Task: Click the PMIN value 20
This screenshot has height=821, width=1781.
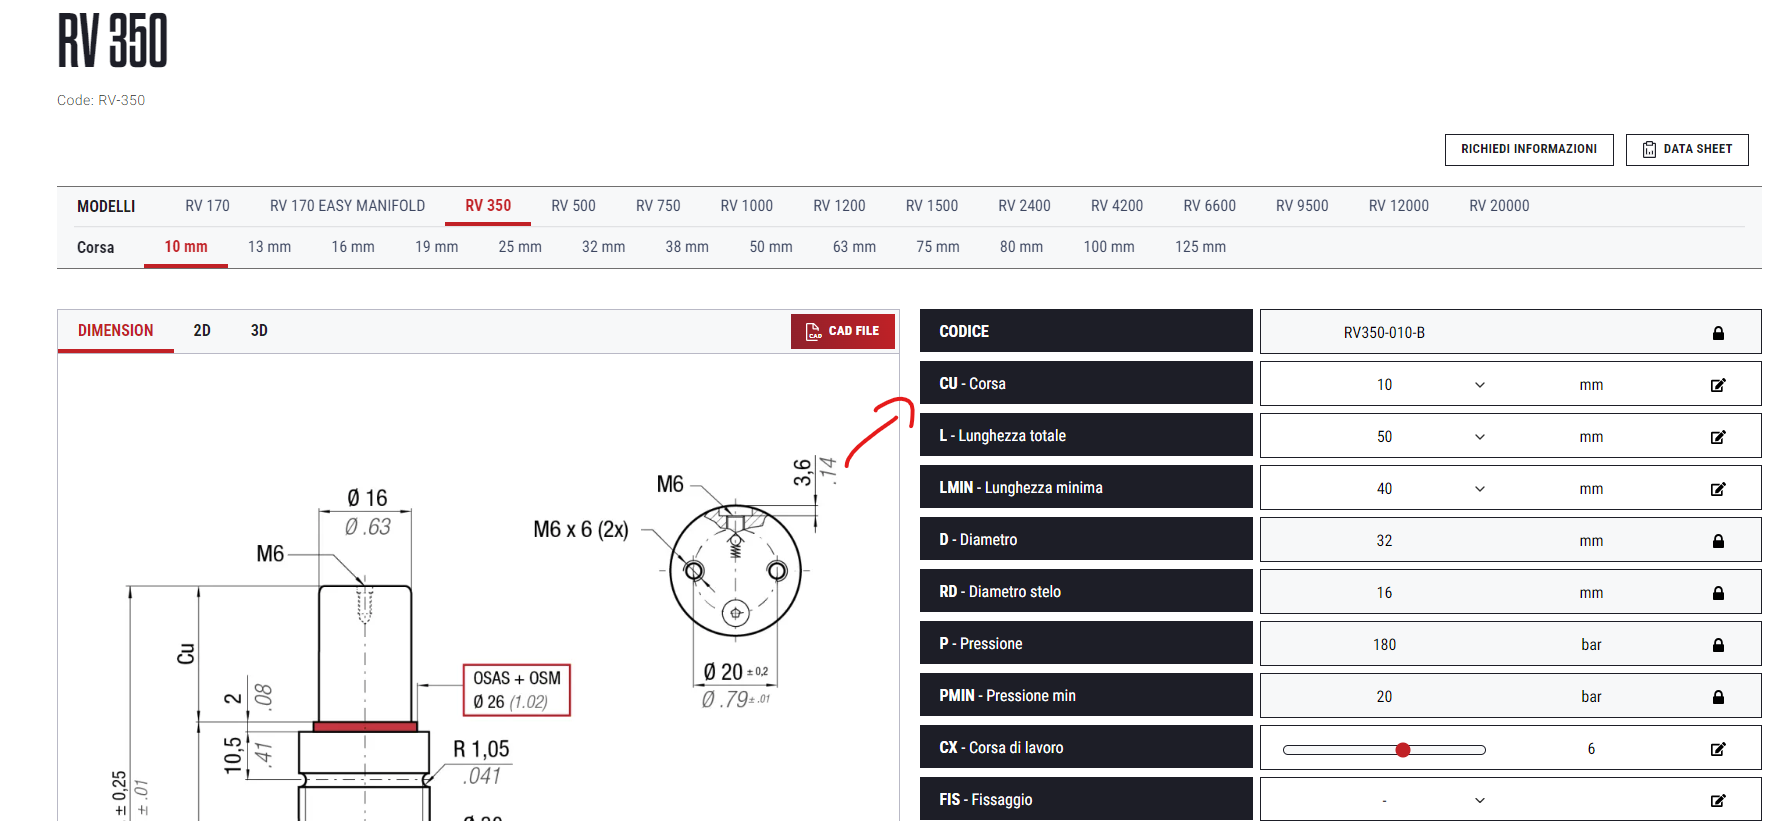Action: click(1384, 697)
